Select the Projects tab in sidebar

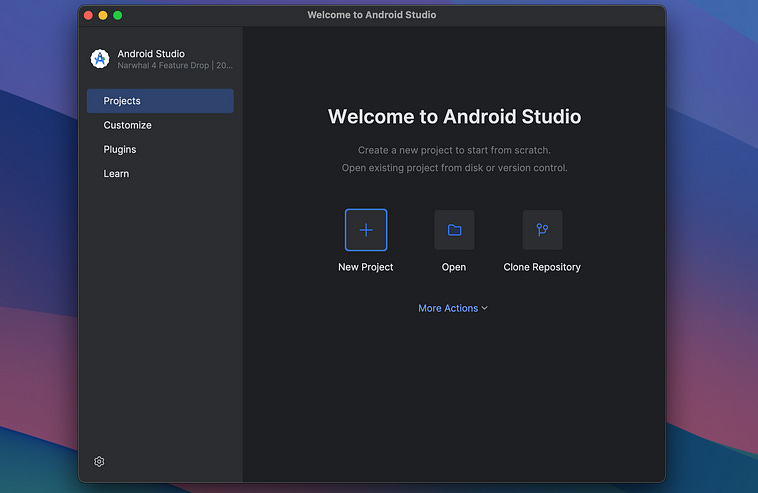click(x=160, y=101)
